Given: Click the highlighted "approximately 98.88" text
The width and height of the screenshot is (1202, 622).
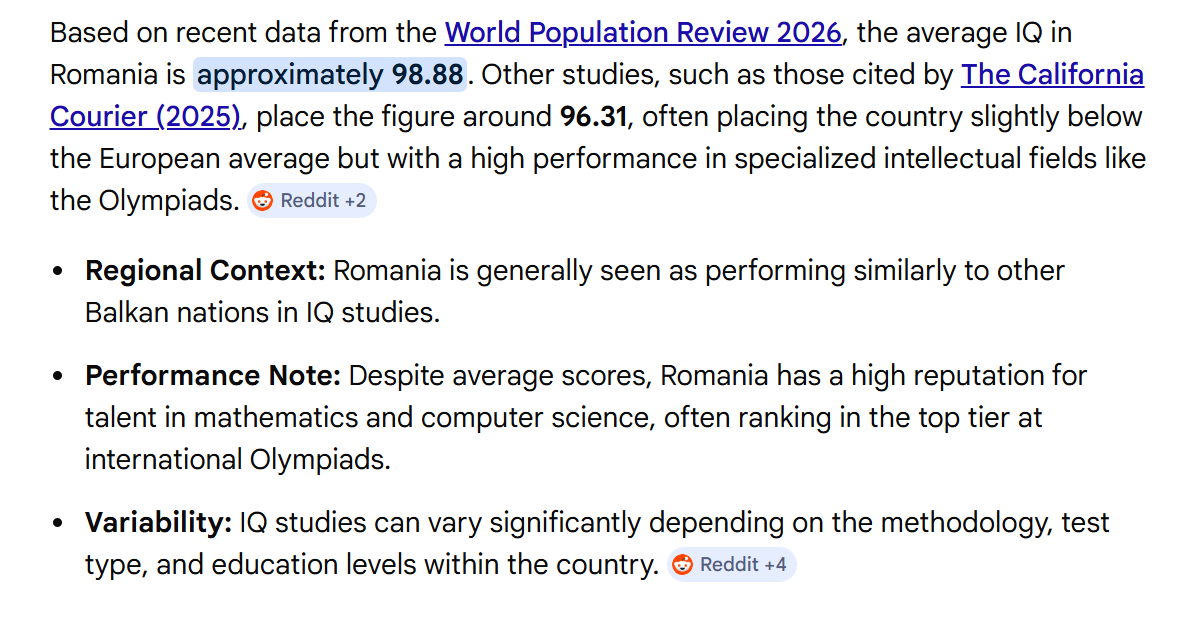Looking at the screenshot, I should click(330, 75).
